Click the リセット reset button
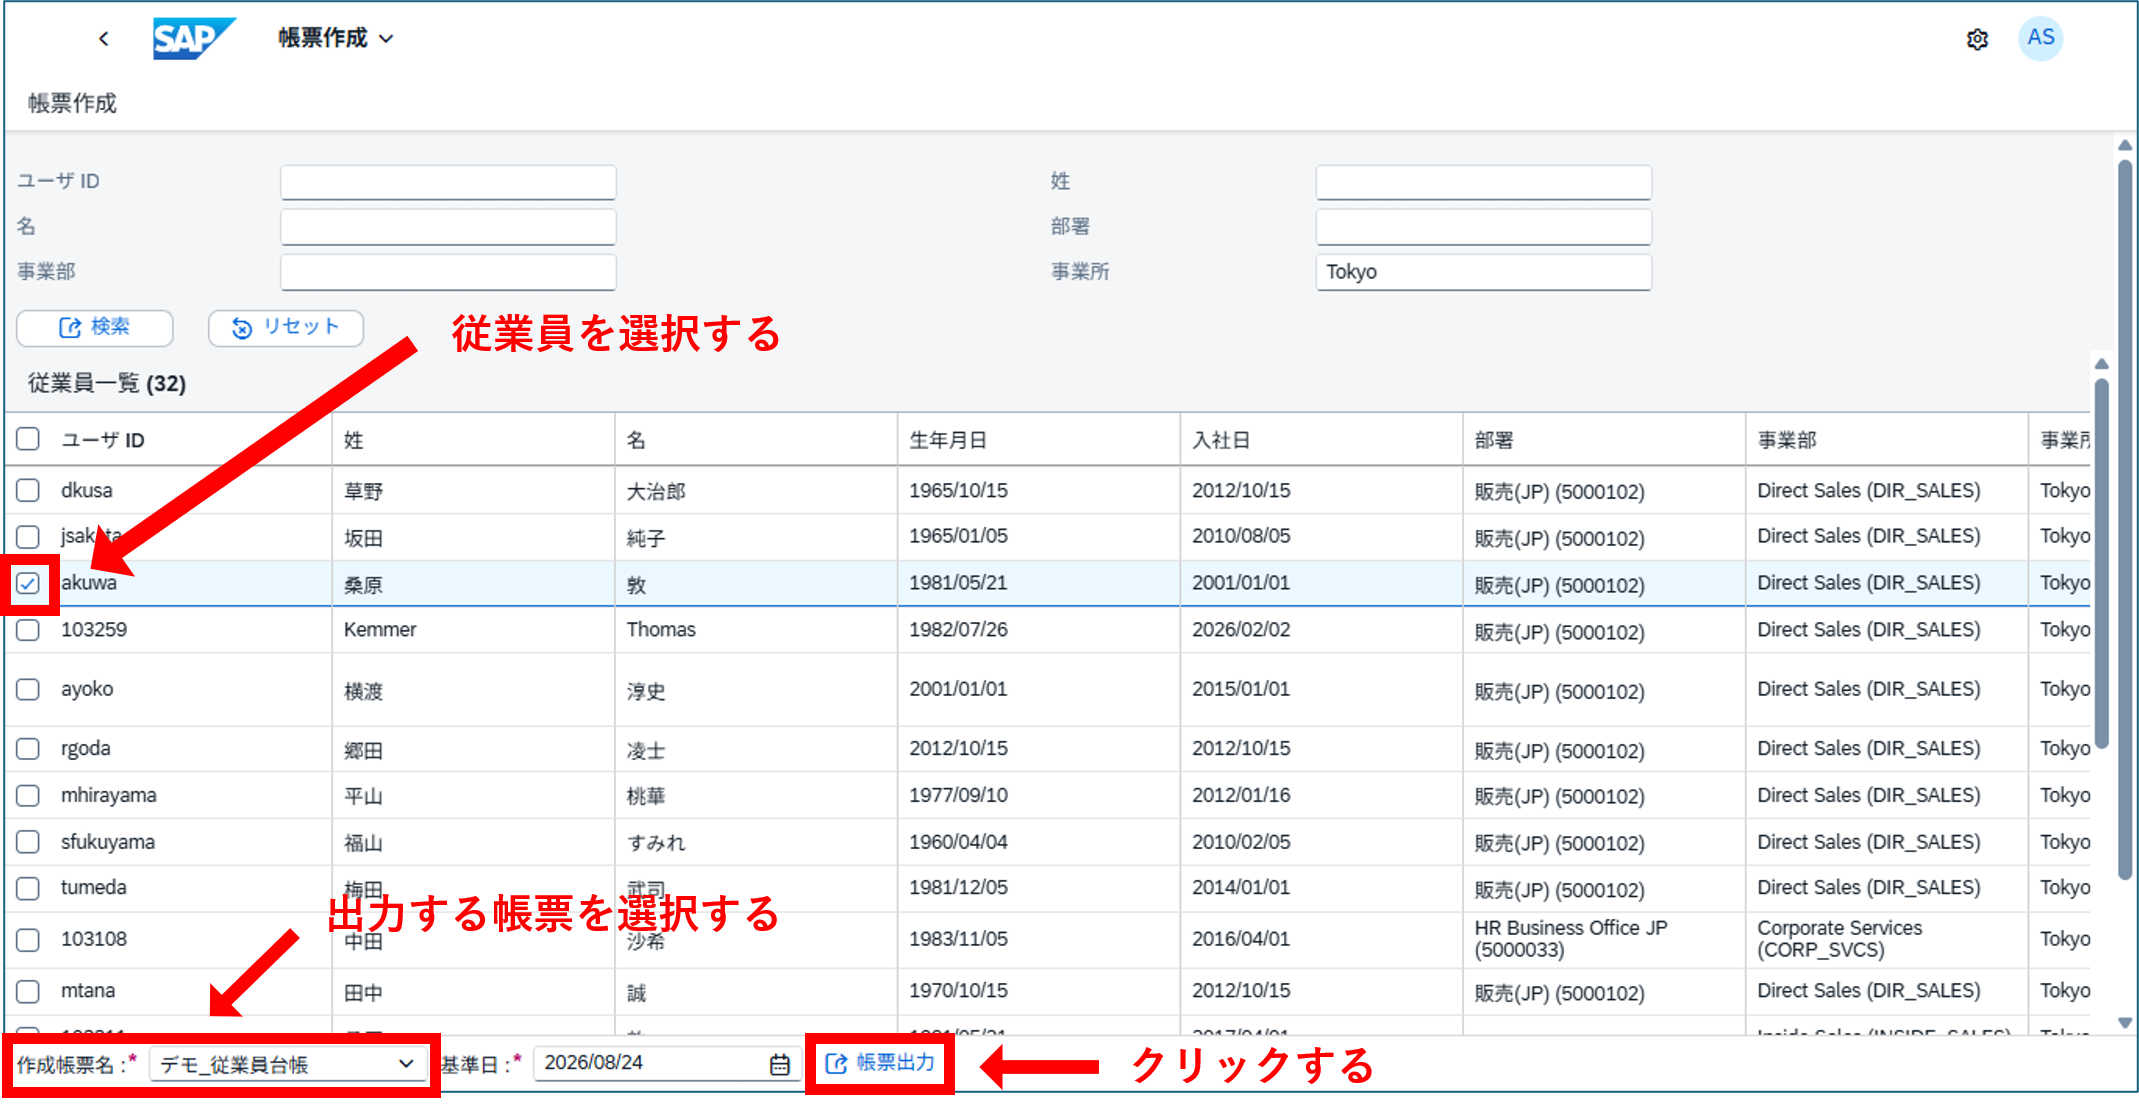 (x=286, y=327)
